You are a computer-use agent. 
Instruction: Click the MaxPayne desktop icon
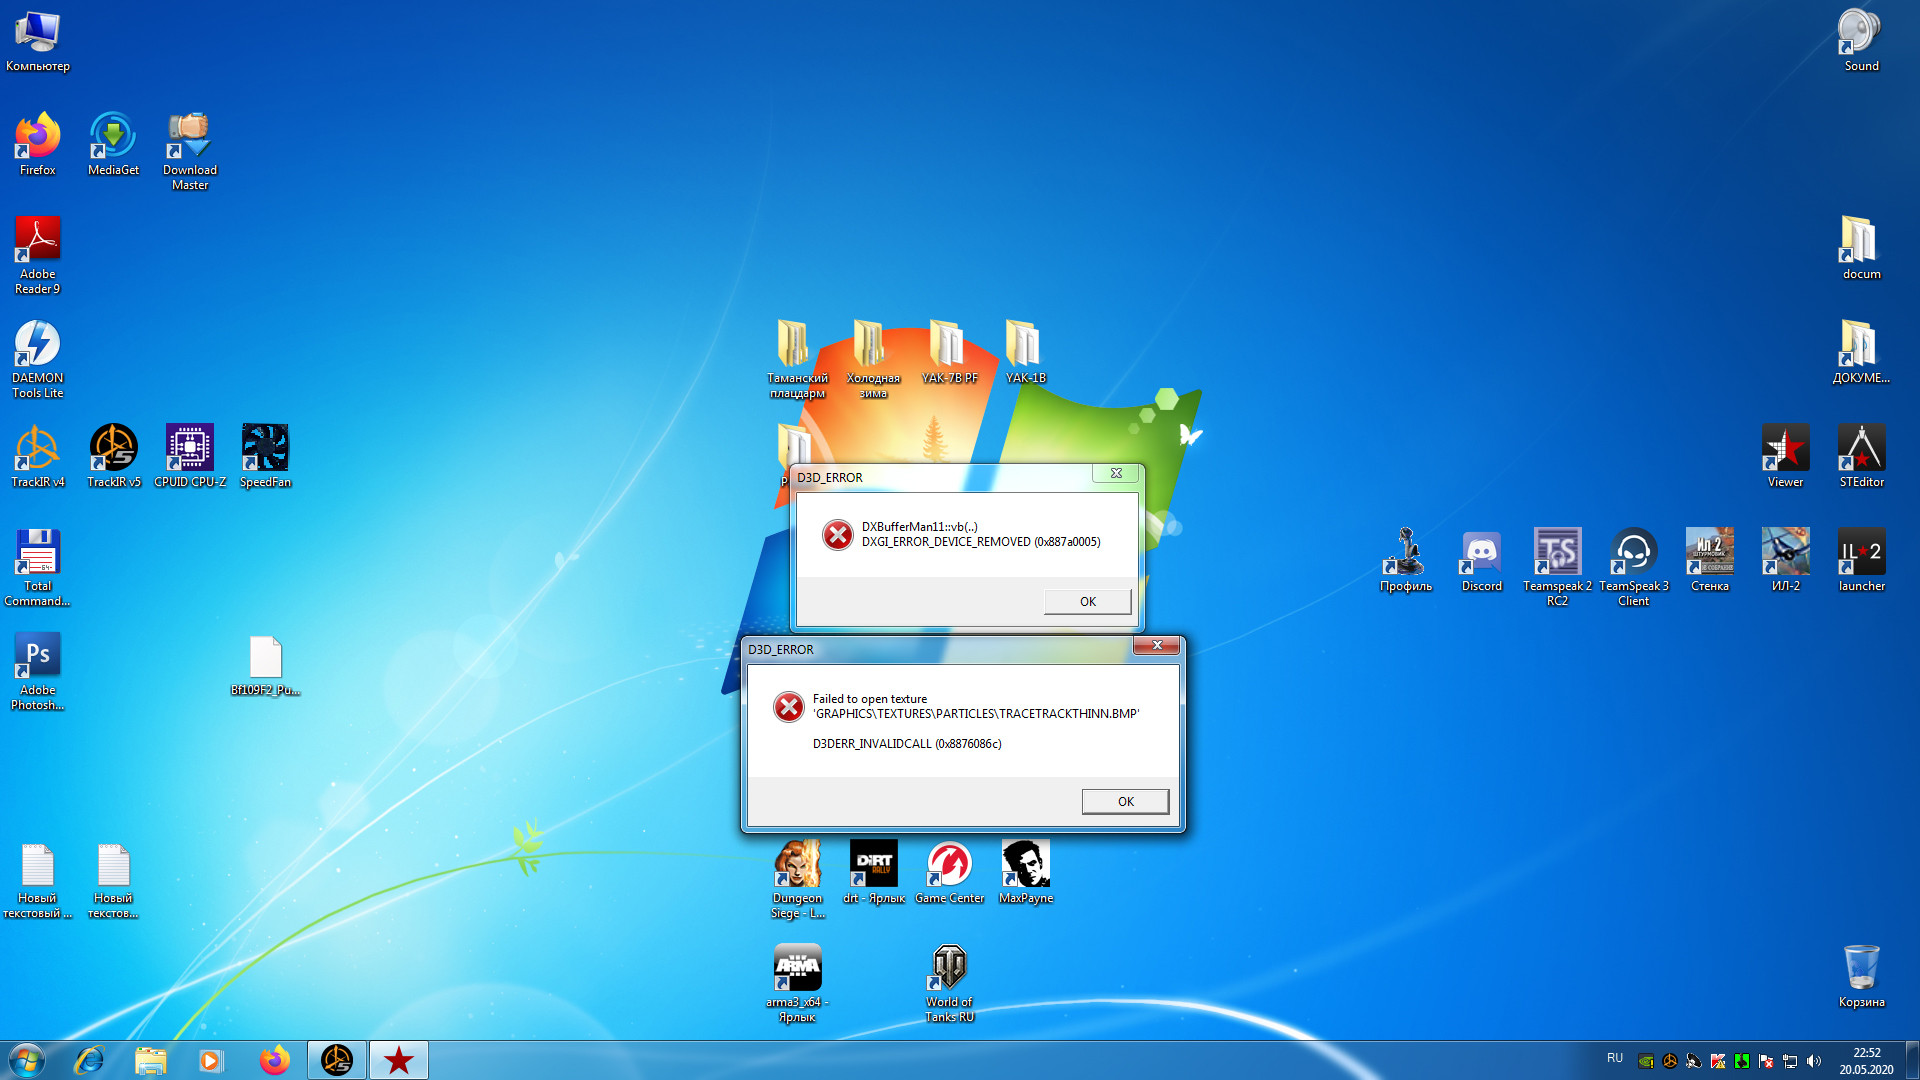tap(1026, 872)
